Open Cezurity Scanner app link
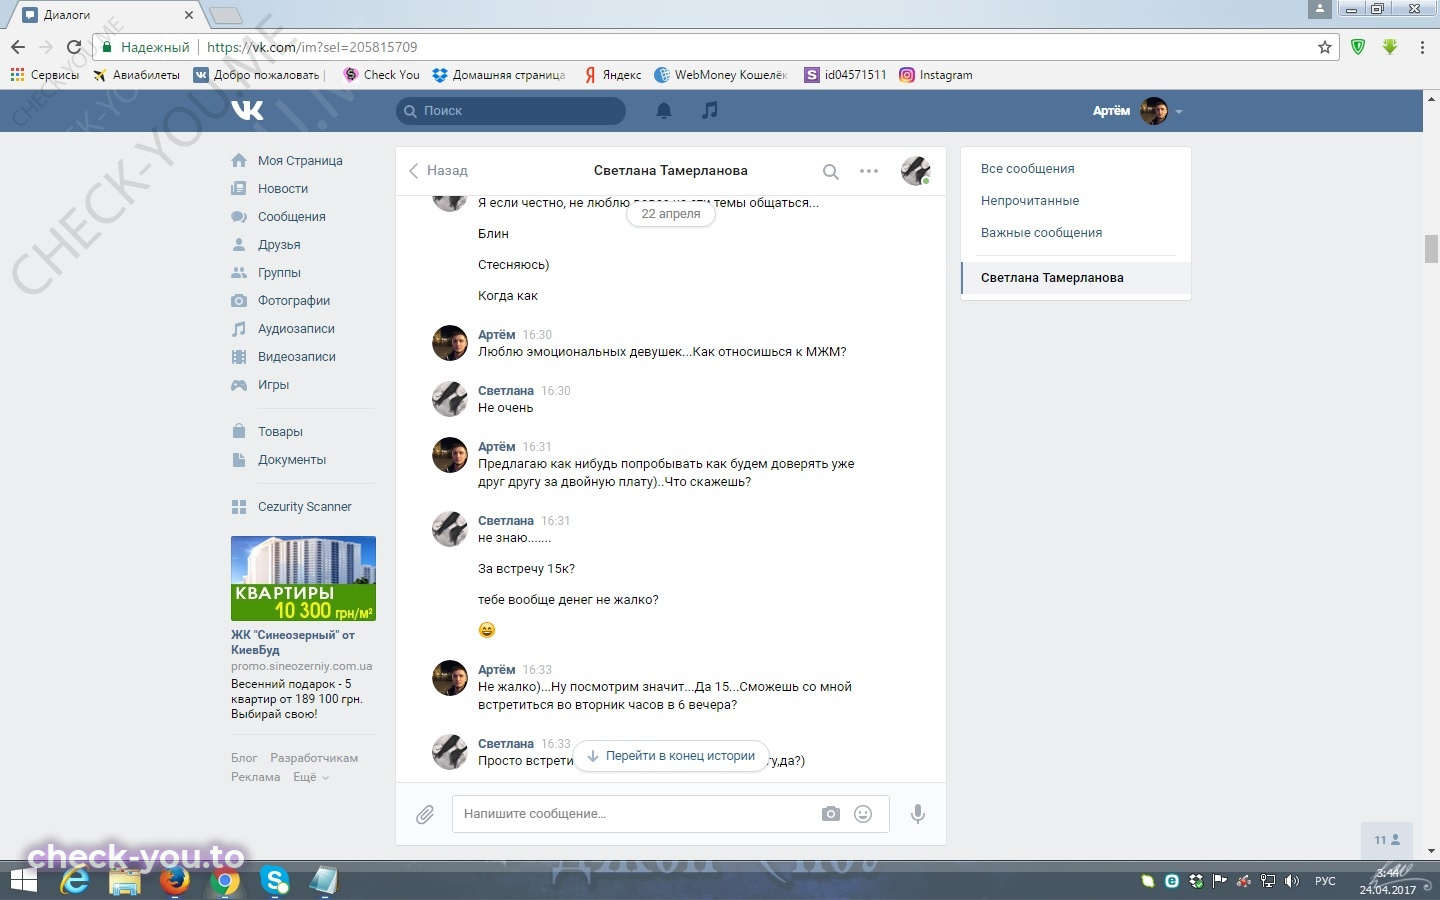This screenshot has height=900, width=1440. pos(304,507)
